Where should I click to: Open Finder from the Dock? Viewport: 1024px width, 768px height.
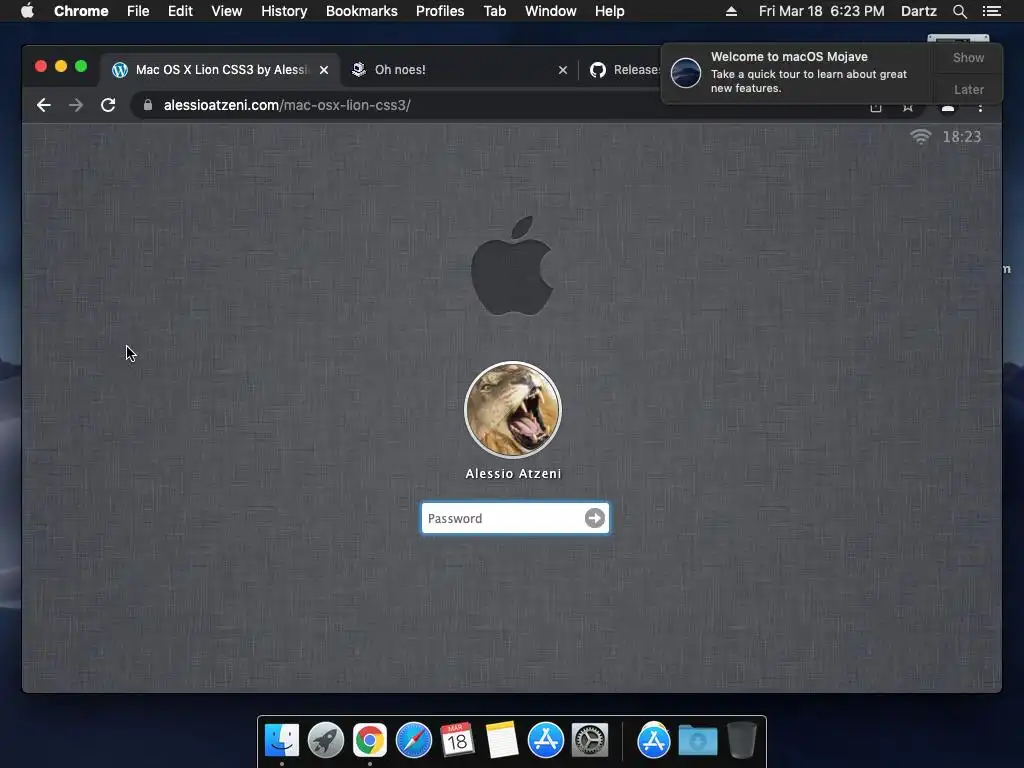282,740
